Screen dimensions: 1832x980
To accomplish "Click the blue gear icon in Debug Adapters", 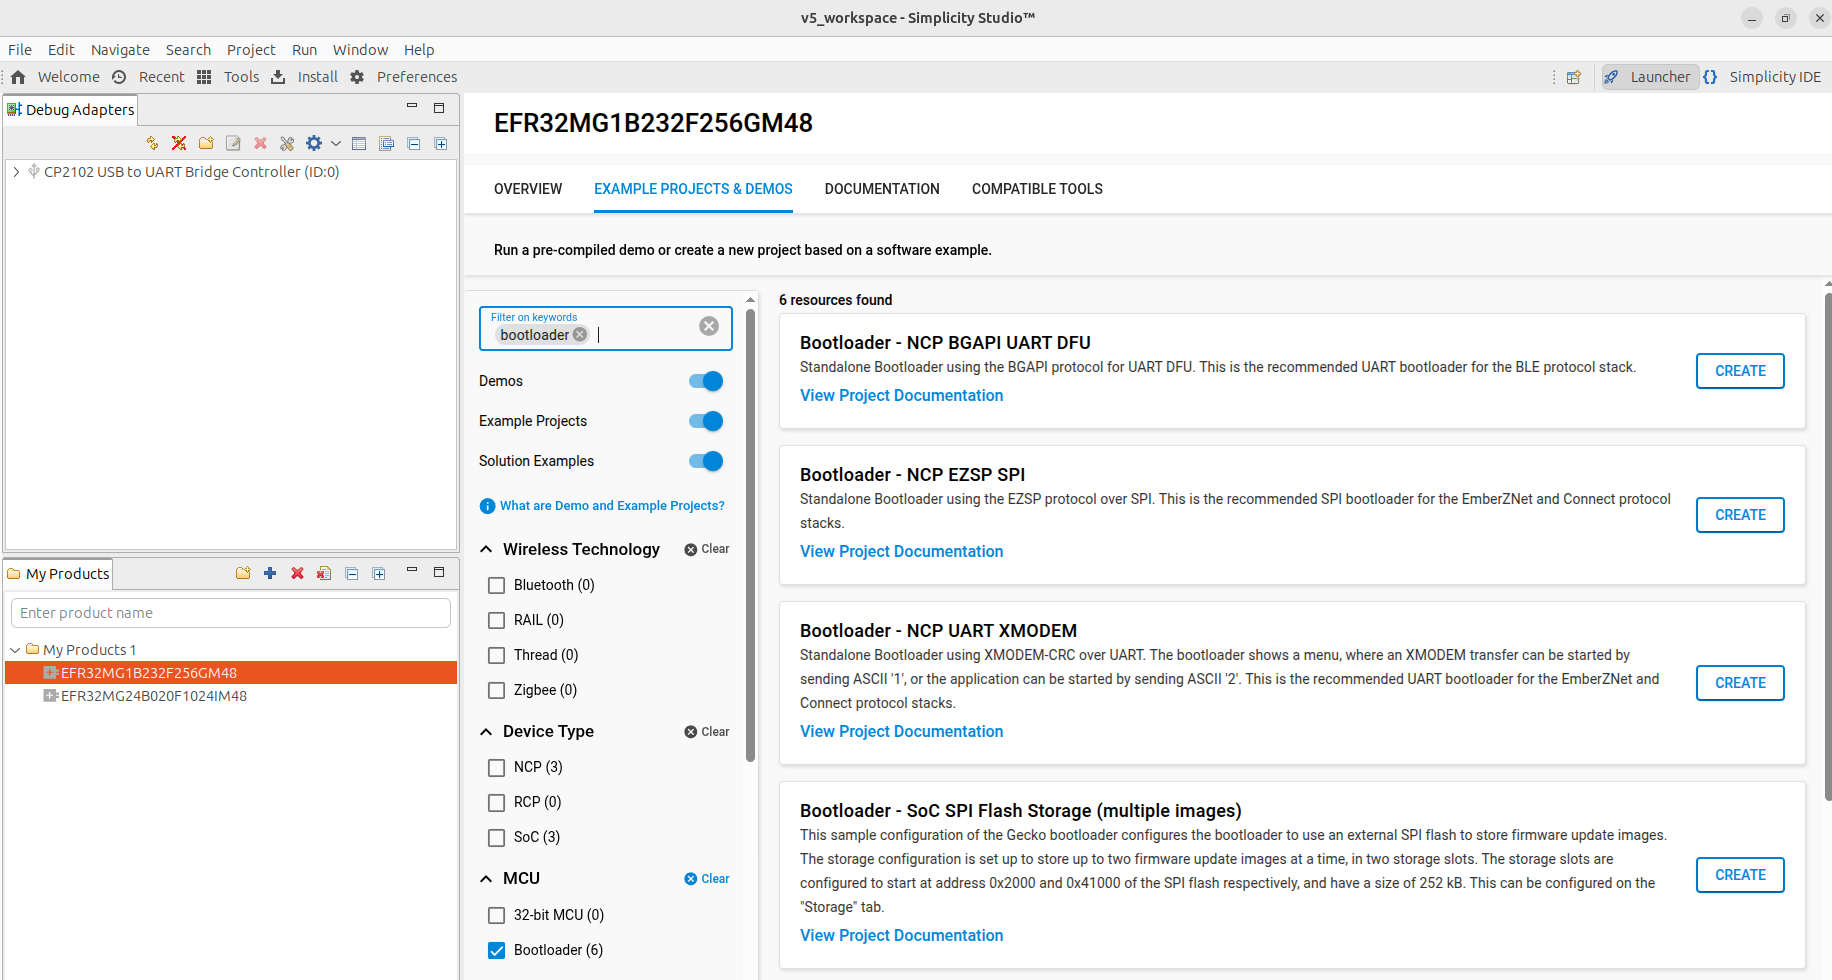I will (x=314, y=144).
